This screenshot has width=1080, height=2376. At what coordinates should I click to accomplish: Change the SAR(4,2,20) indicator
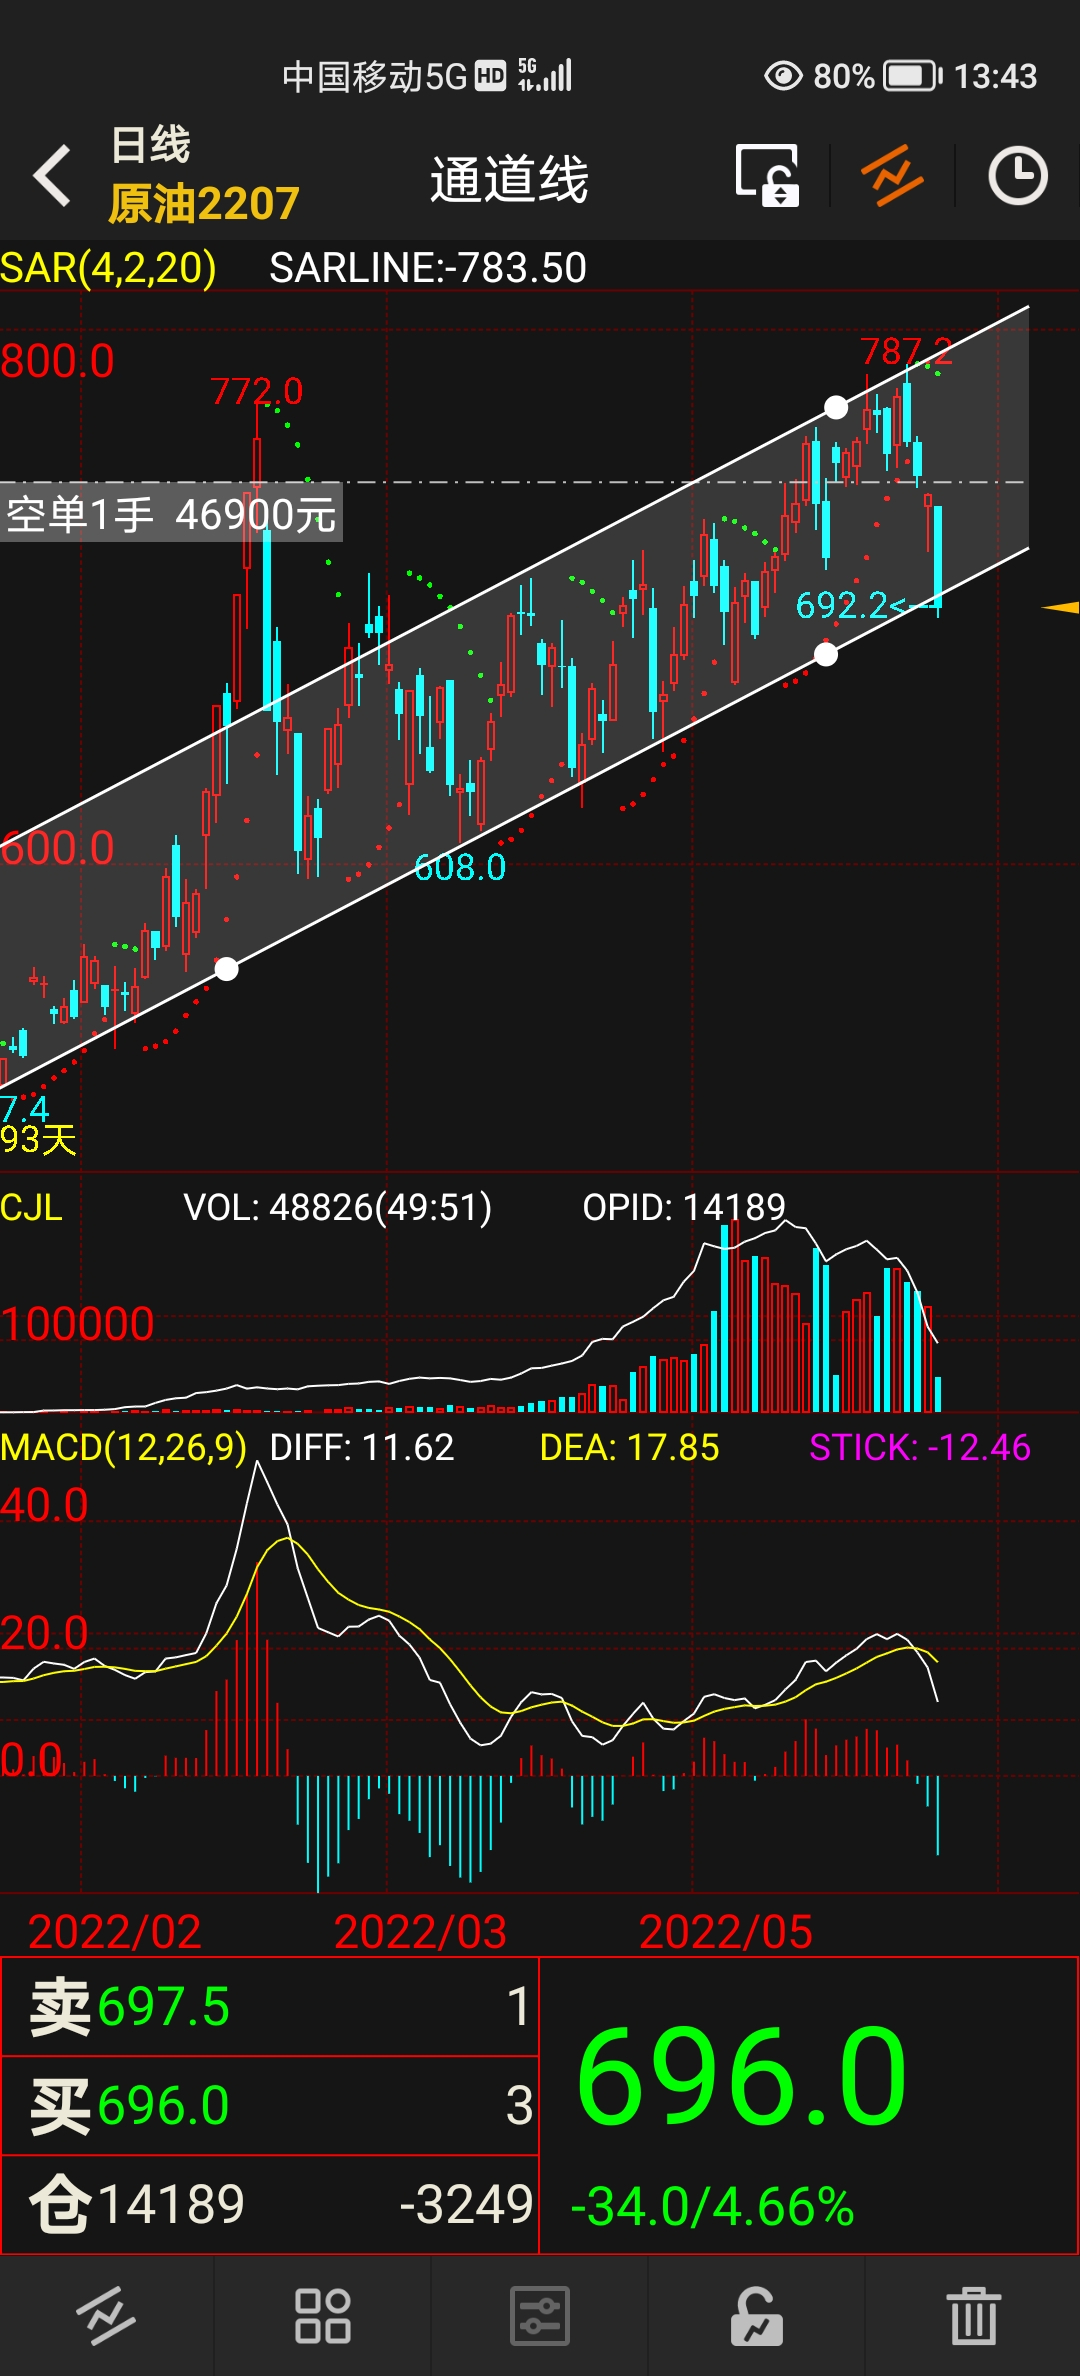[108, 268]
